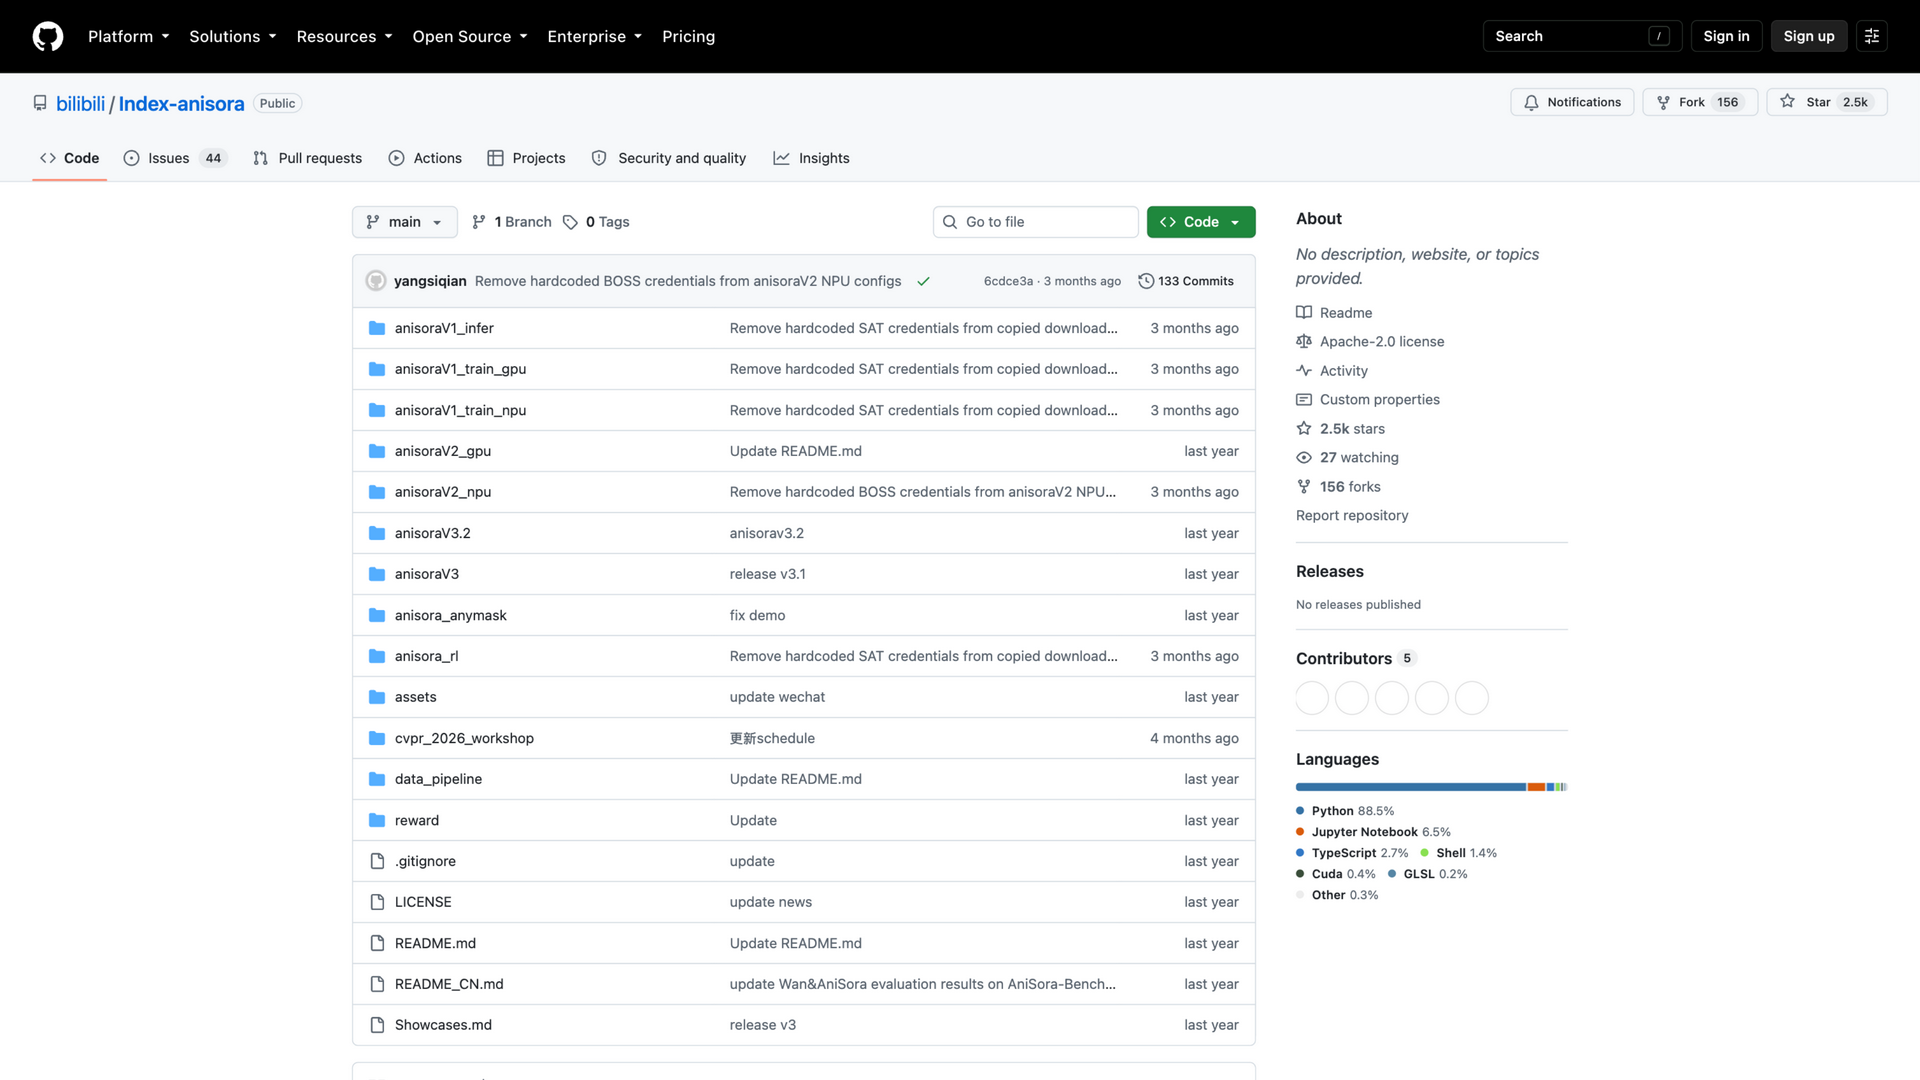Click the bilibili owner link
This screenshot has height=1080, width=1920.
pyautogui.click(x=81, y=104)
